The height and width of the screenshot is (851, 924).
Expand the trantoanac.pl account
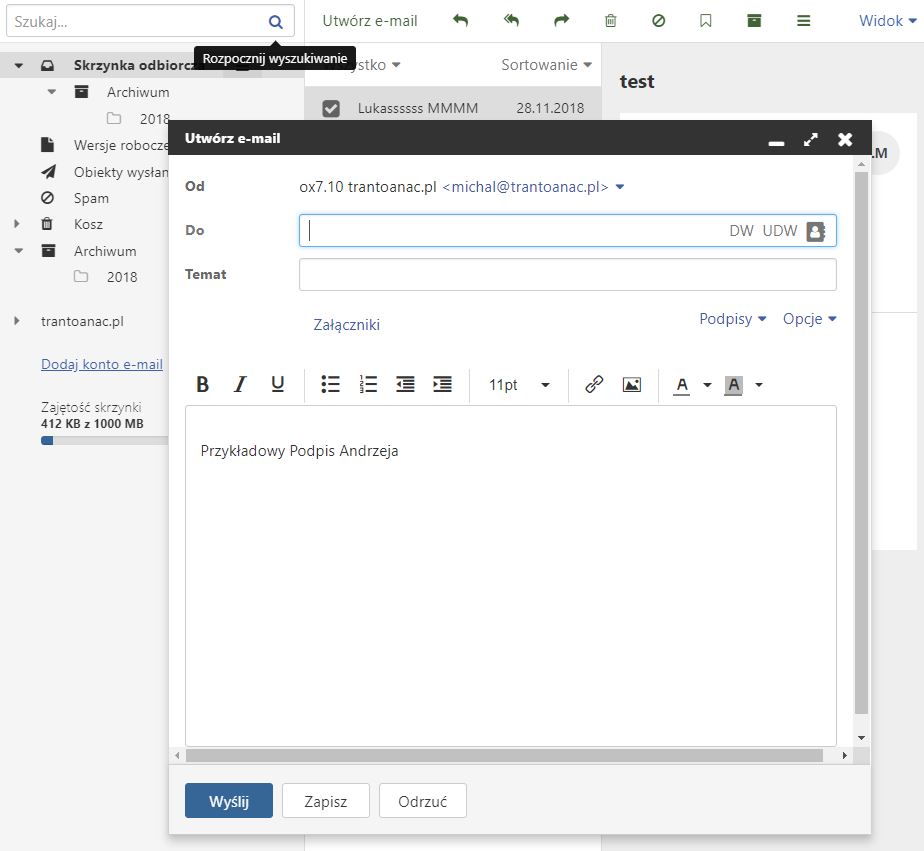(17, 321)
